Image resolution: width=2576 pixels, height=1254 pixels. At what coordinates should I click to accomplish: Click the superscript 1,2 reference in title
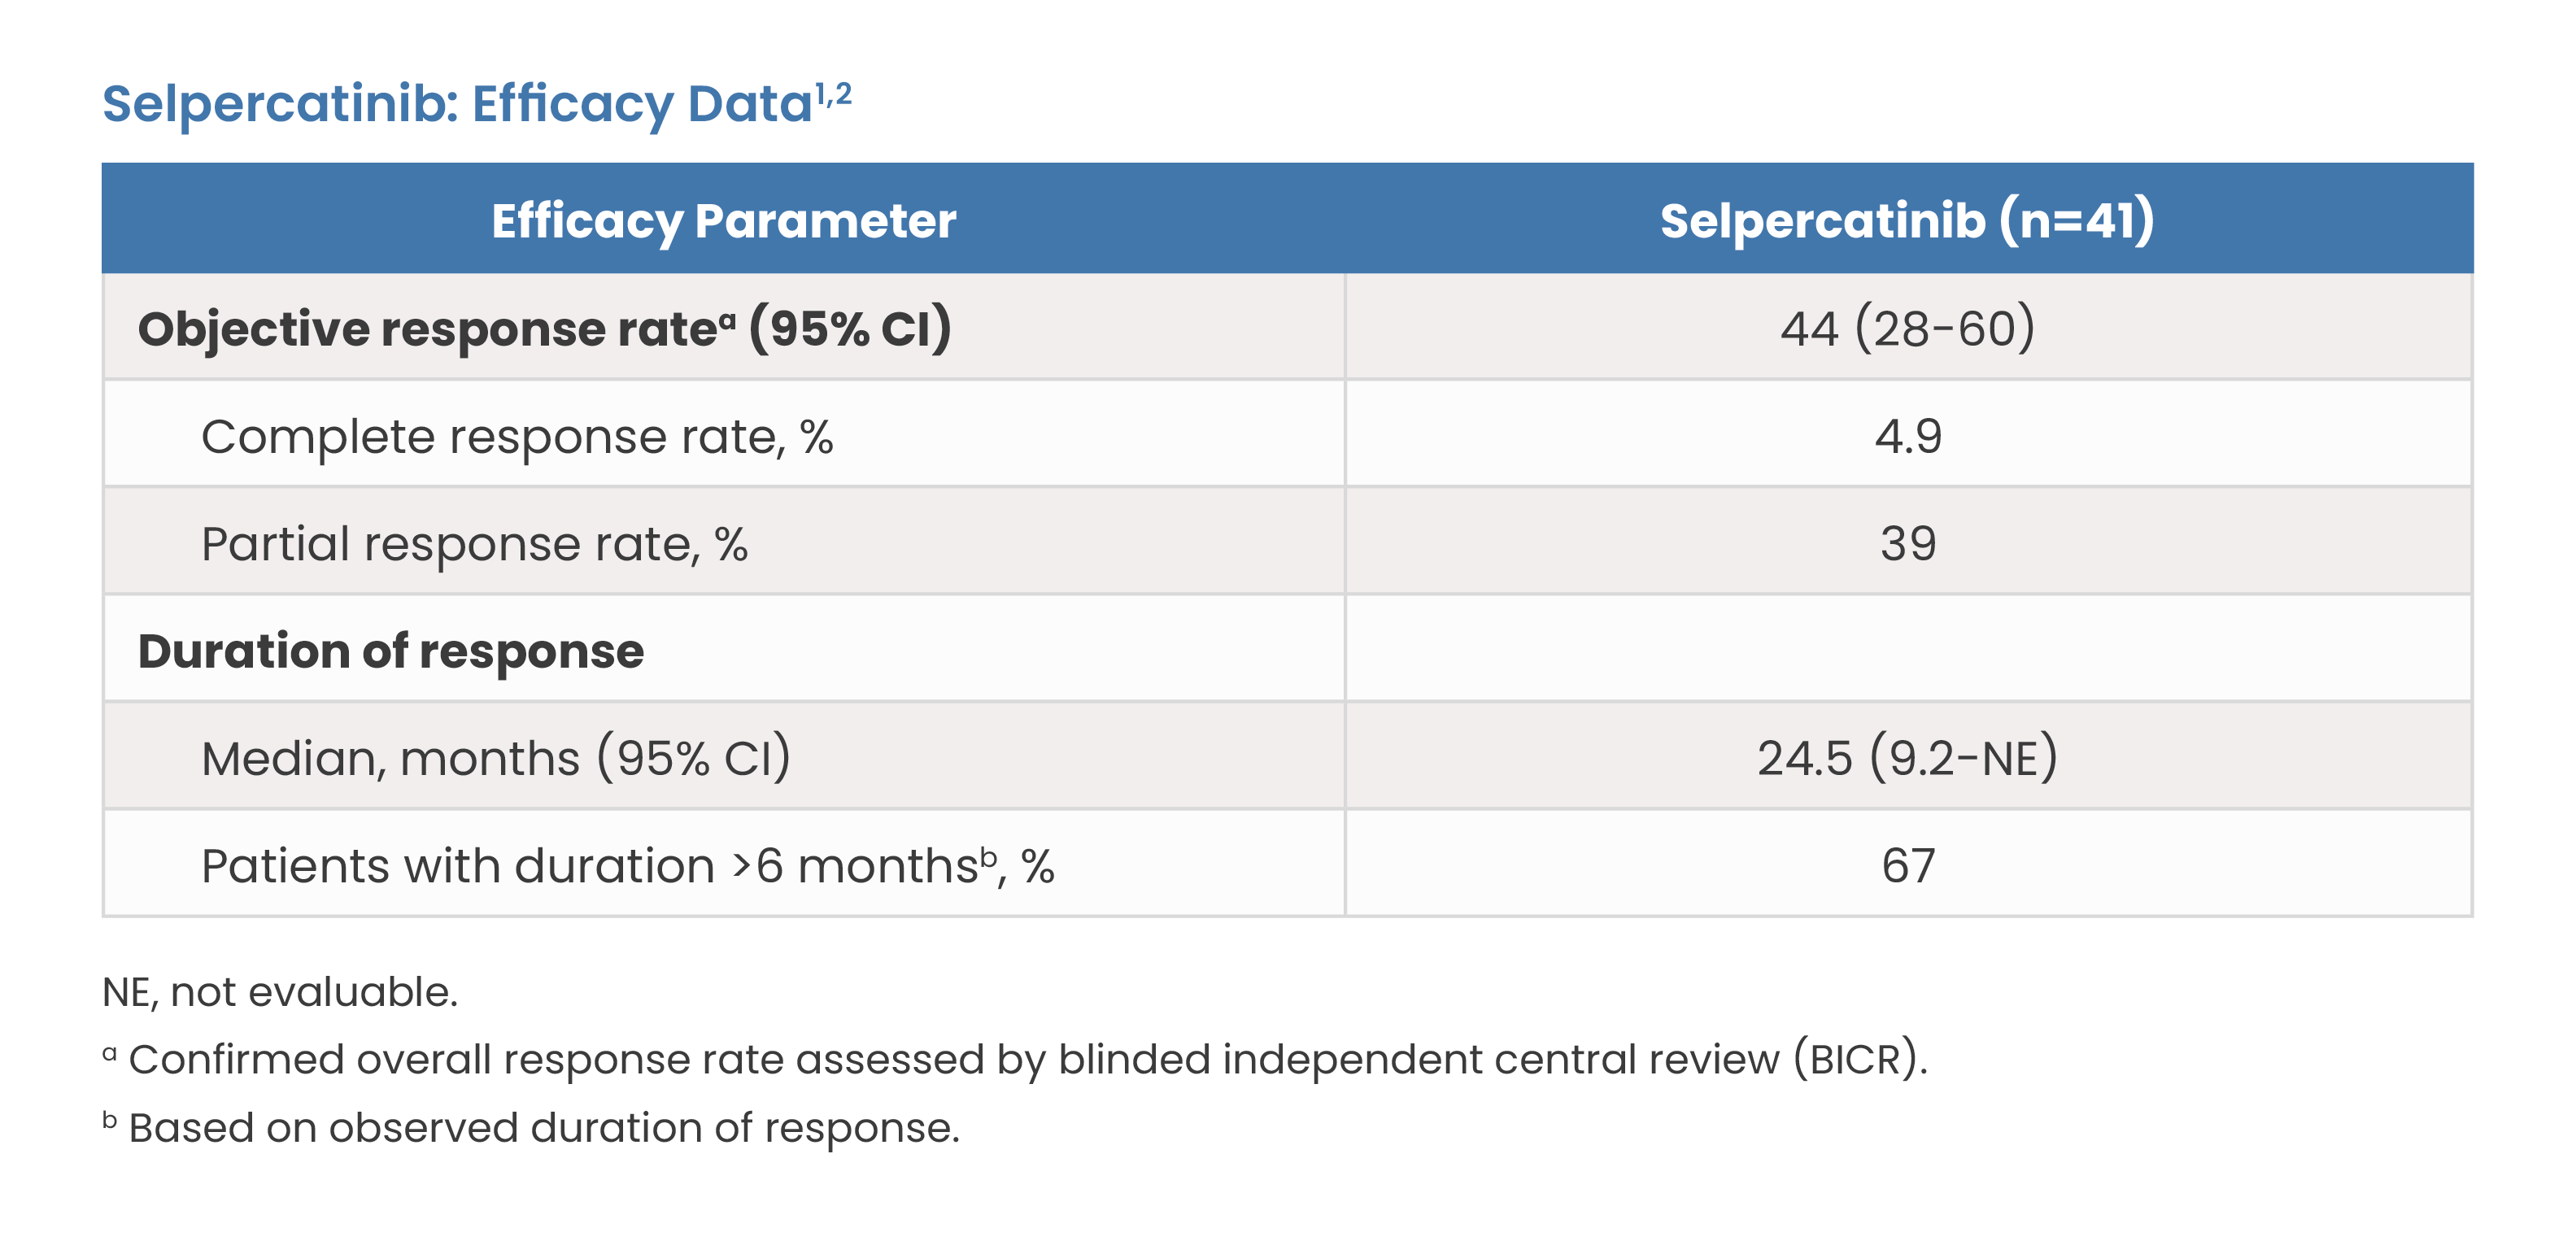tap(833, 94)
